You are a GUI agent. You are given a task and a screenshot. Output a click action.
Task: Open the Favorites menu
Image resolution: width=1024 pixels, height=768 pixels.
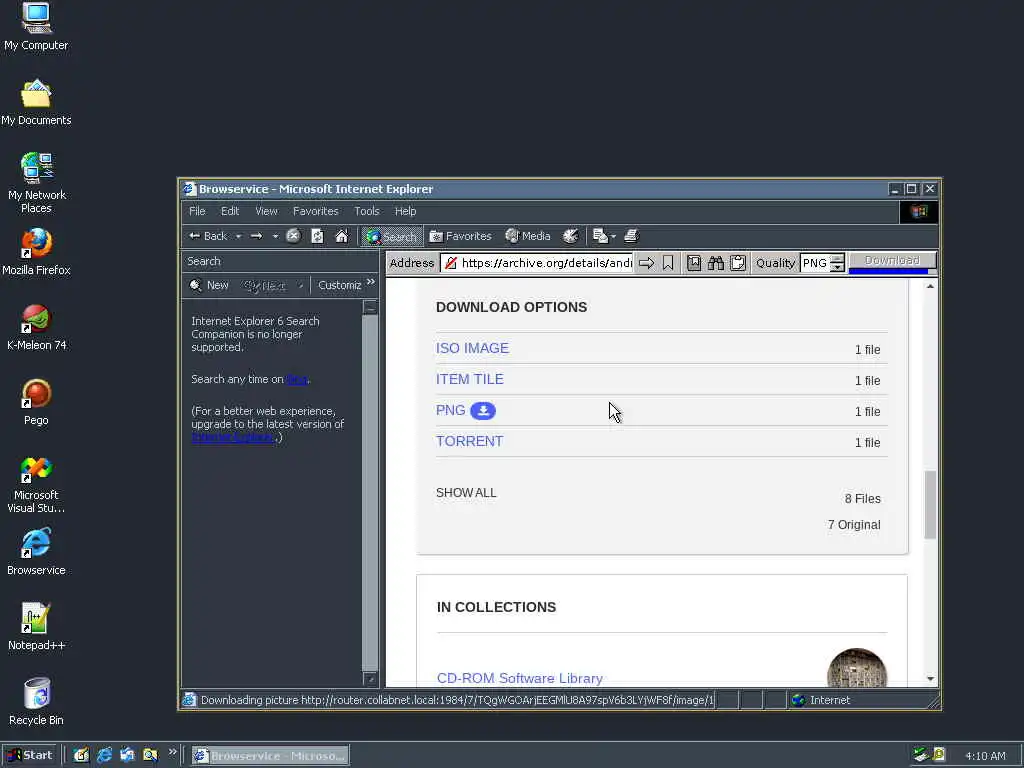pos(315,211)
